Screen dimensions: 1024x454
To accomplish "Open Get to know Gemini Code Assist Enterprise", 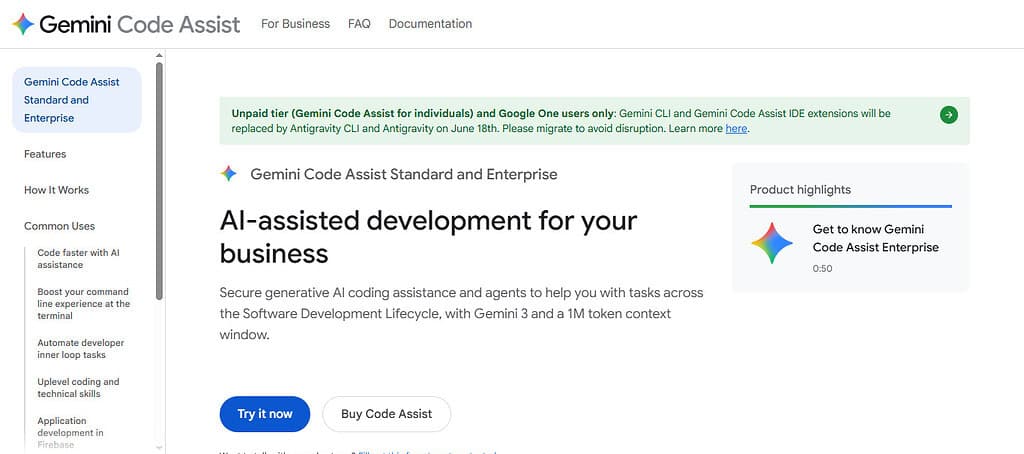I will pyautogui.click(x=876, y=238).
